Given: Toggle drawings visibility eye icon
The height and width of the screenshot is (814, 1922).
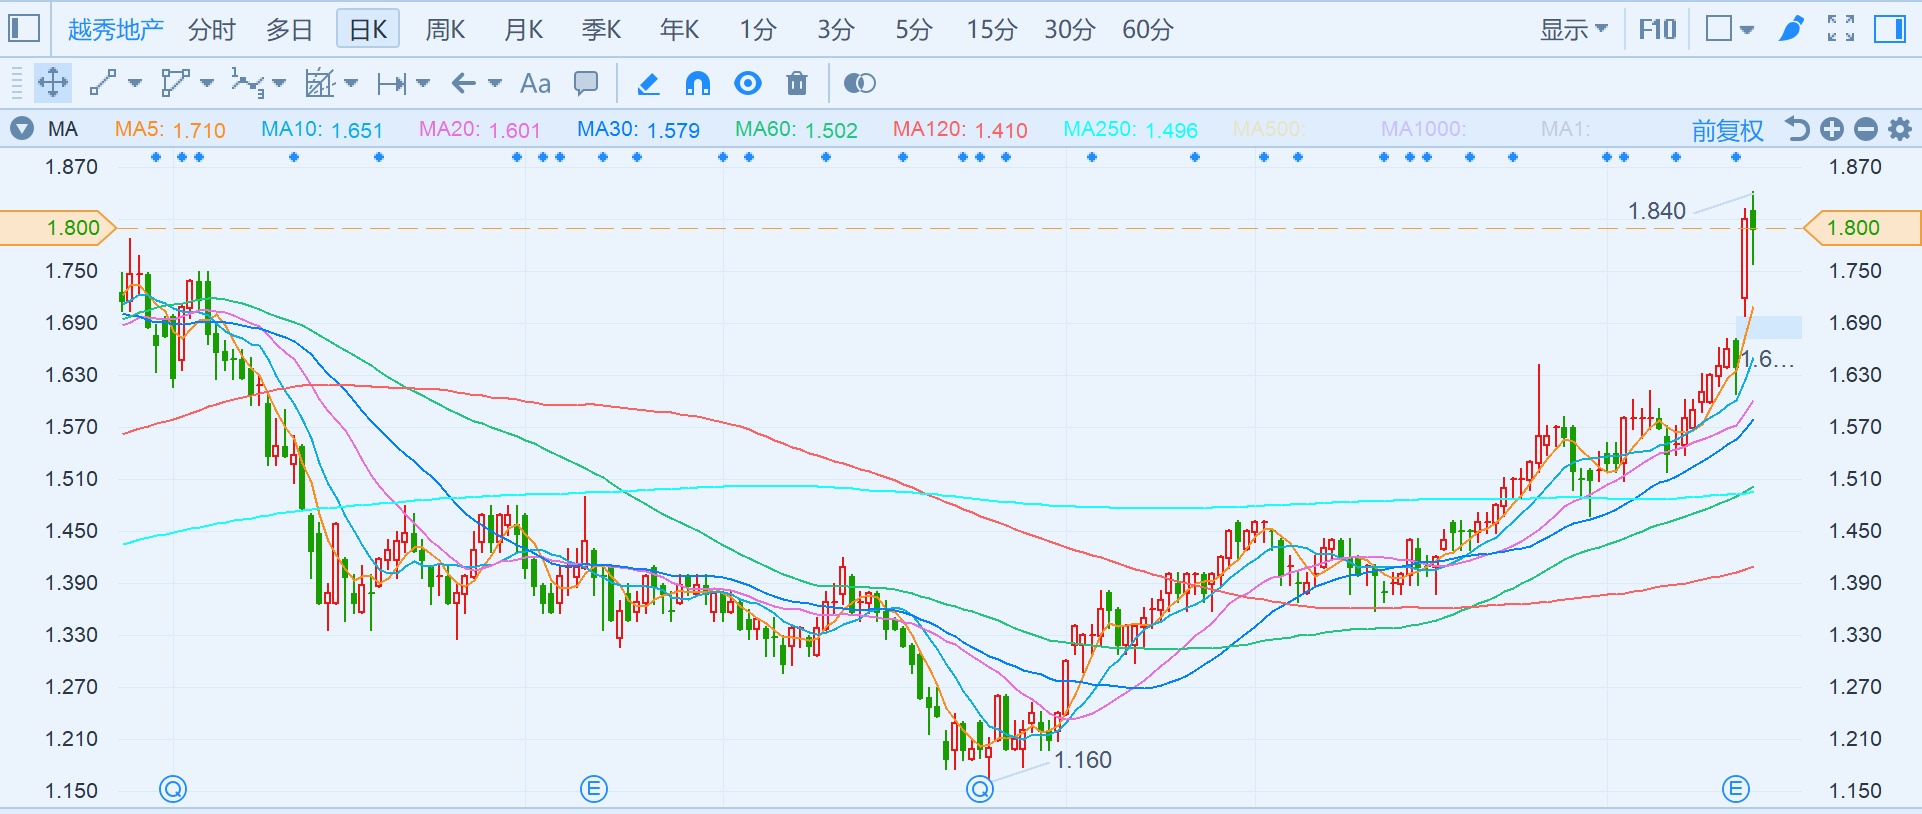Looking at the screenshot, I should coord(748,83).
